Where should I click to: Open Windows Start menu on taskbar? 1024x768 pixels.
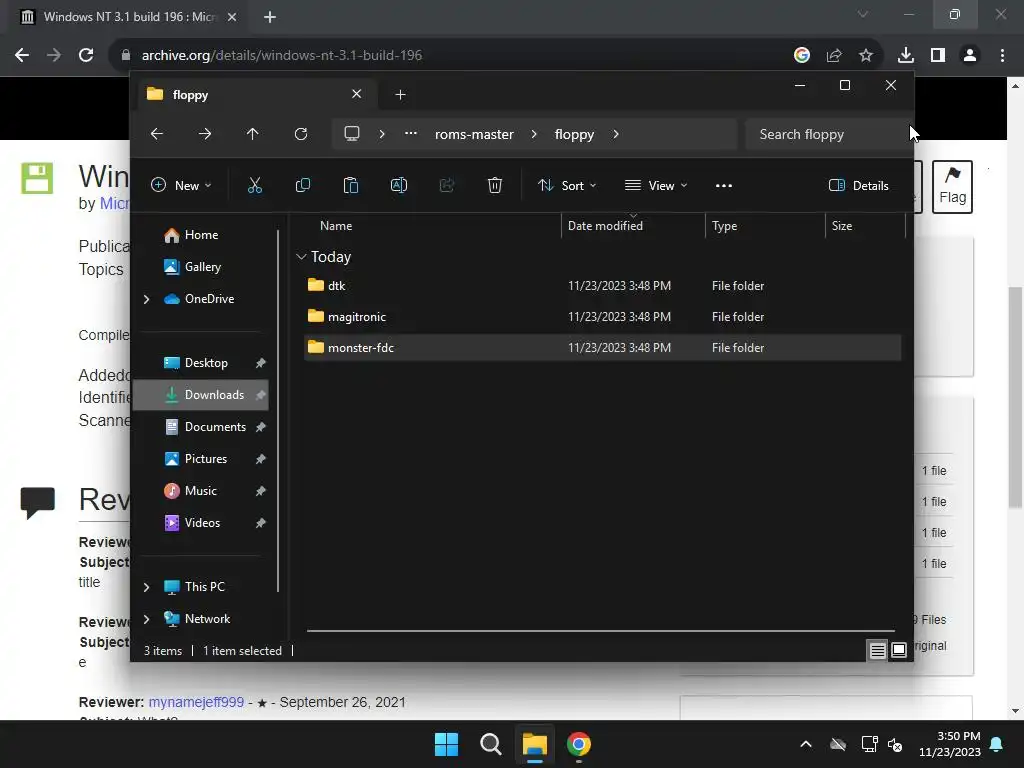pos(447,744)
